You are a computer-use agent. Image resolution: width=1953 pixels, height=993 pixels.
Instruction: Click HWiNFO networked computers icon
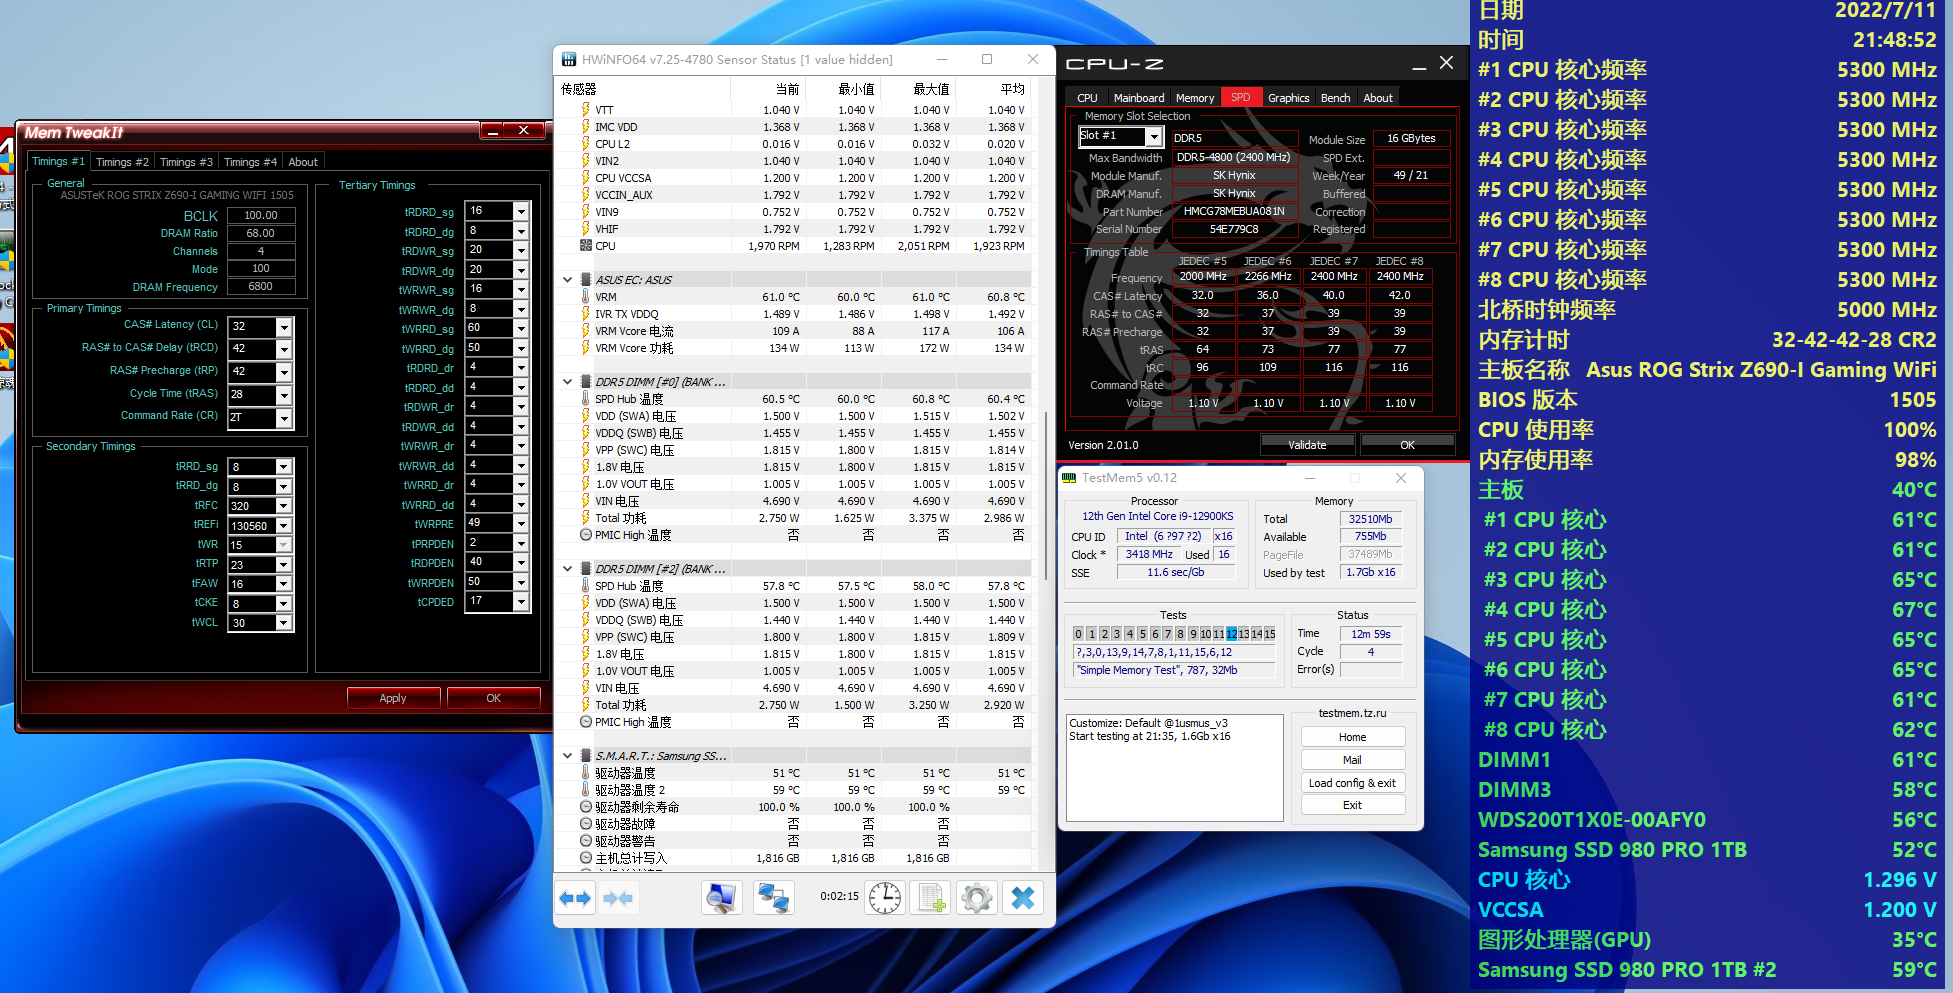tap(773, 898)
